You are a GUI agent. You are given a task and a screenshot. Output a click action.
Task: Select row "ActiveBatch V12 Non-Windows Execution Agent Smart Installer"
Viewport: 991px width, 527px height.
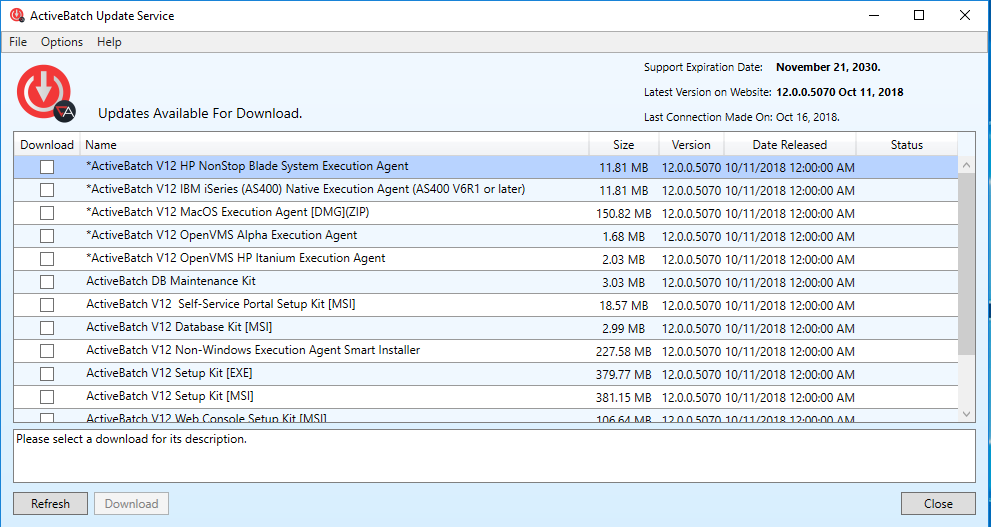click(485, 351)
